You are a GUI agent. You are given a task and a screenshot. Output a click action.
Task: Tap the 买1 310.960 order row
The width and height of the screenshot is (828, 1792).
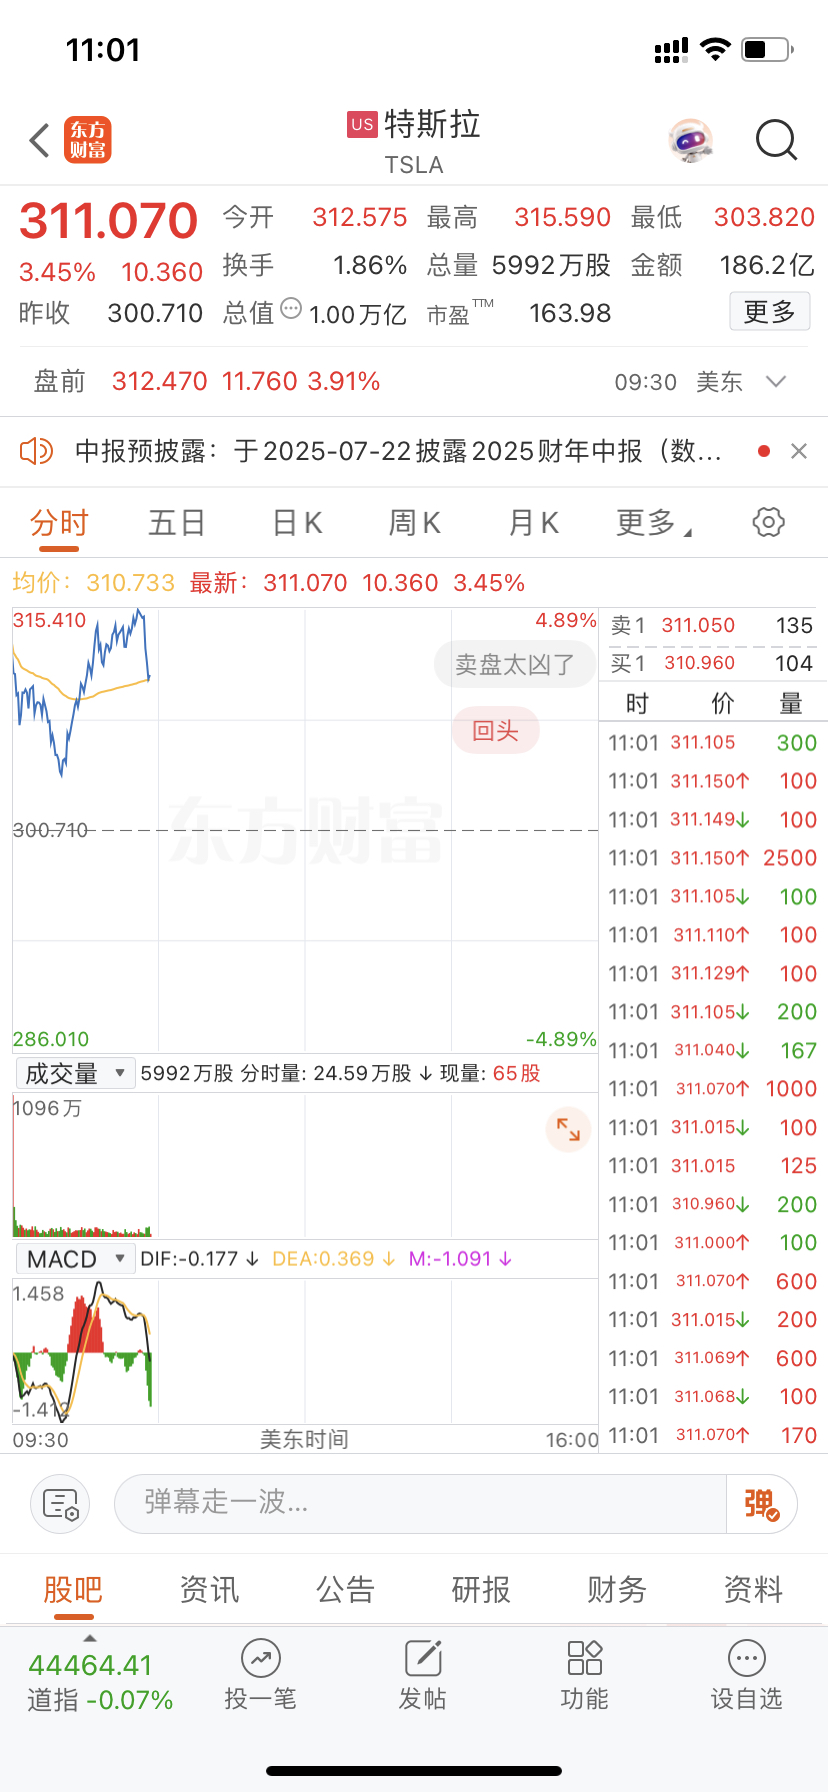712,663
